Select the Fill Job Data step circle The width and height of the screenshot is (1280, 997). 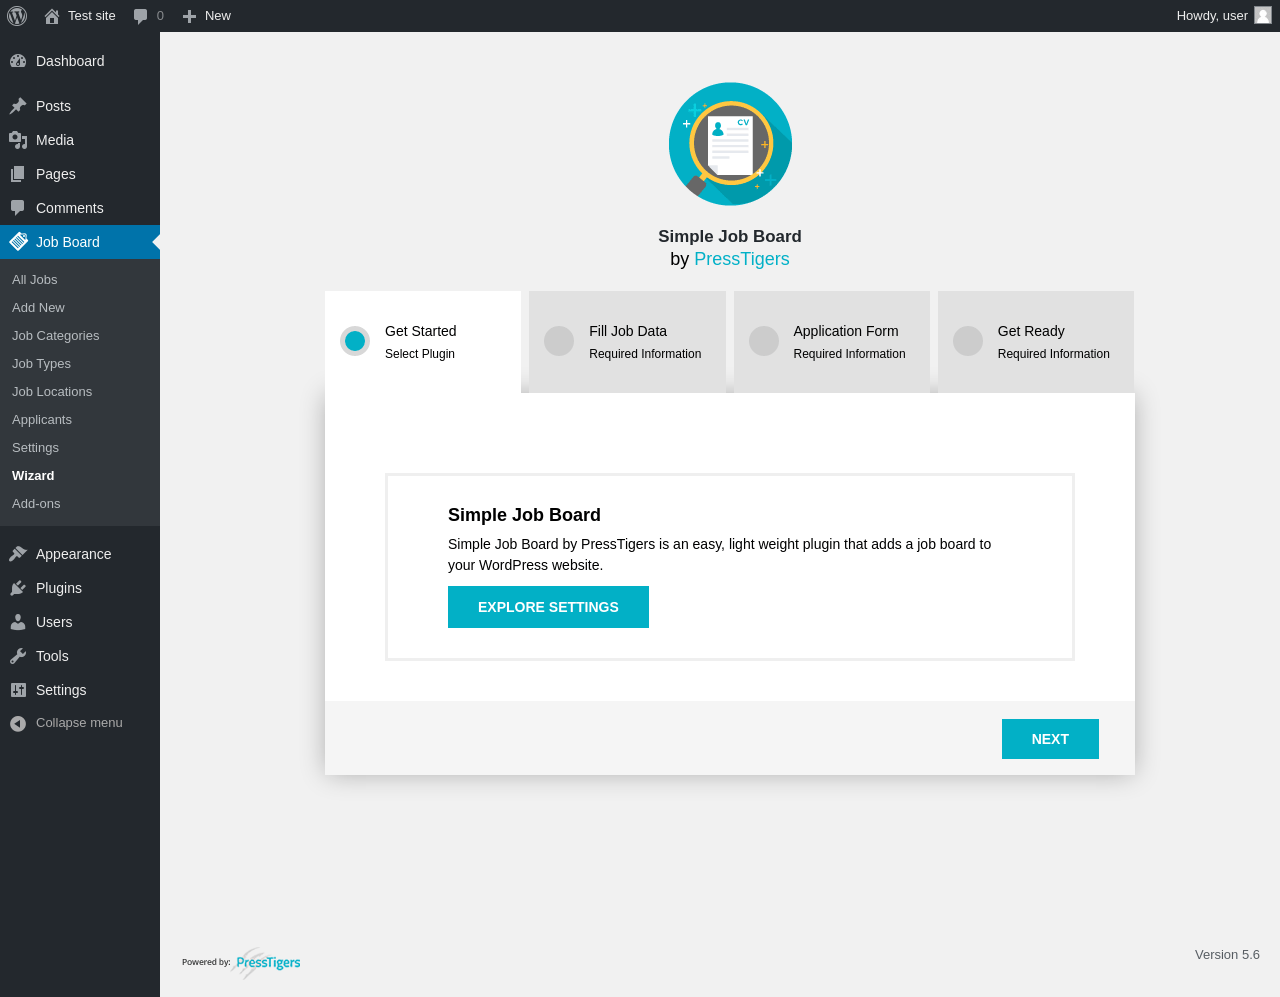point(559,341)
